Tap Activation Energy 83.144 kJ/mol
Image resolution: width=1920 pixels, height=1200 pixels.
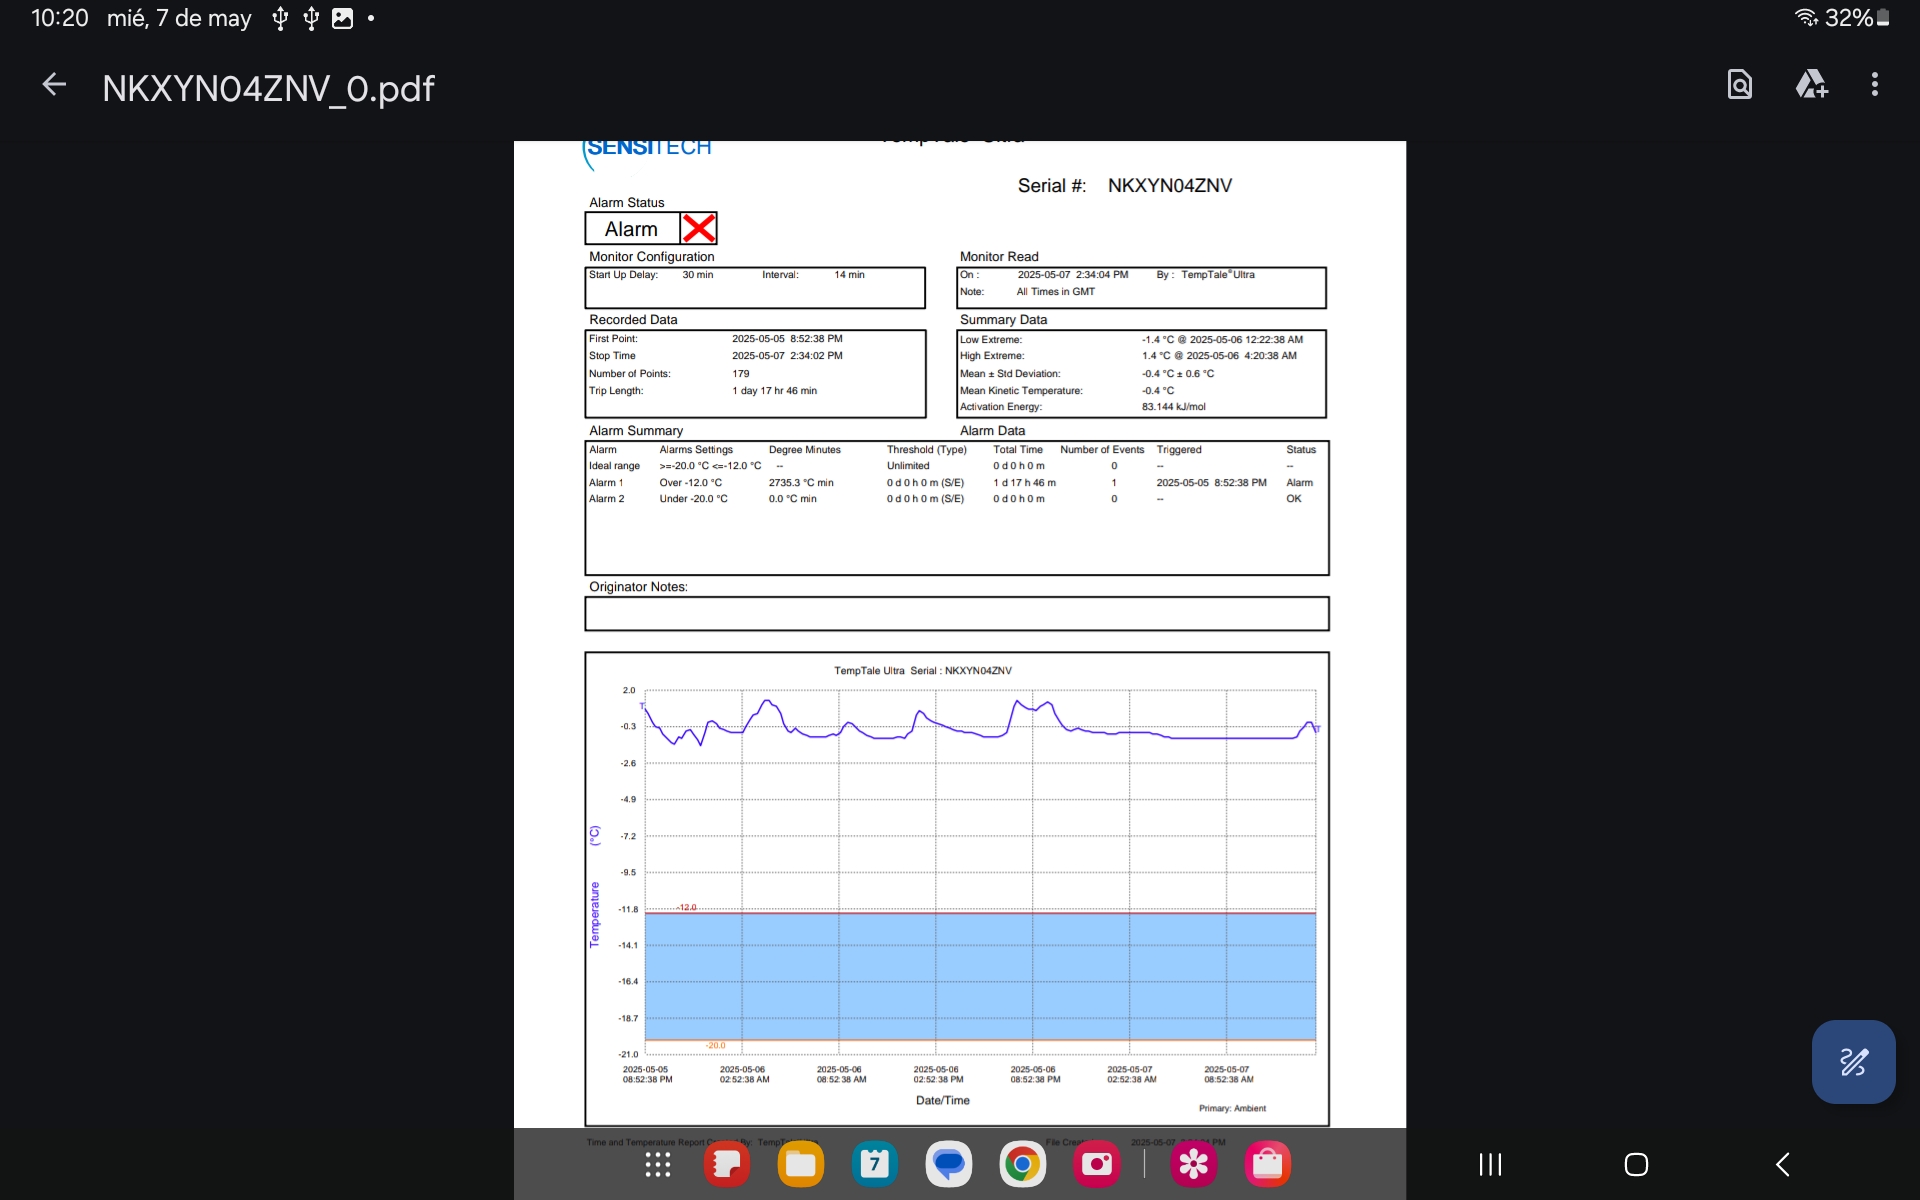click(1173, 407)
